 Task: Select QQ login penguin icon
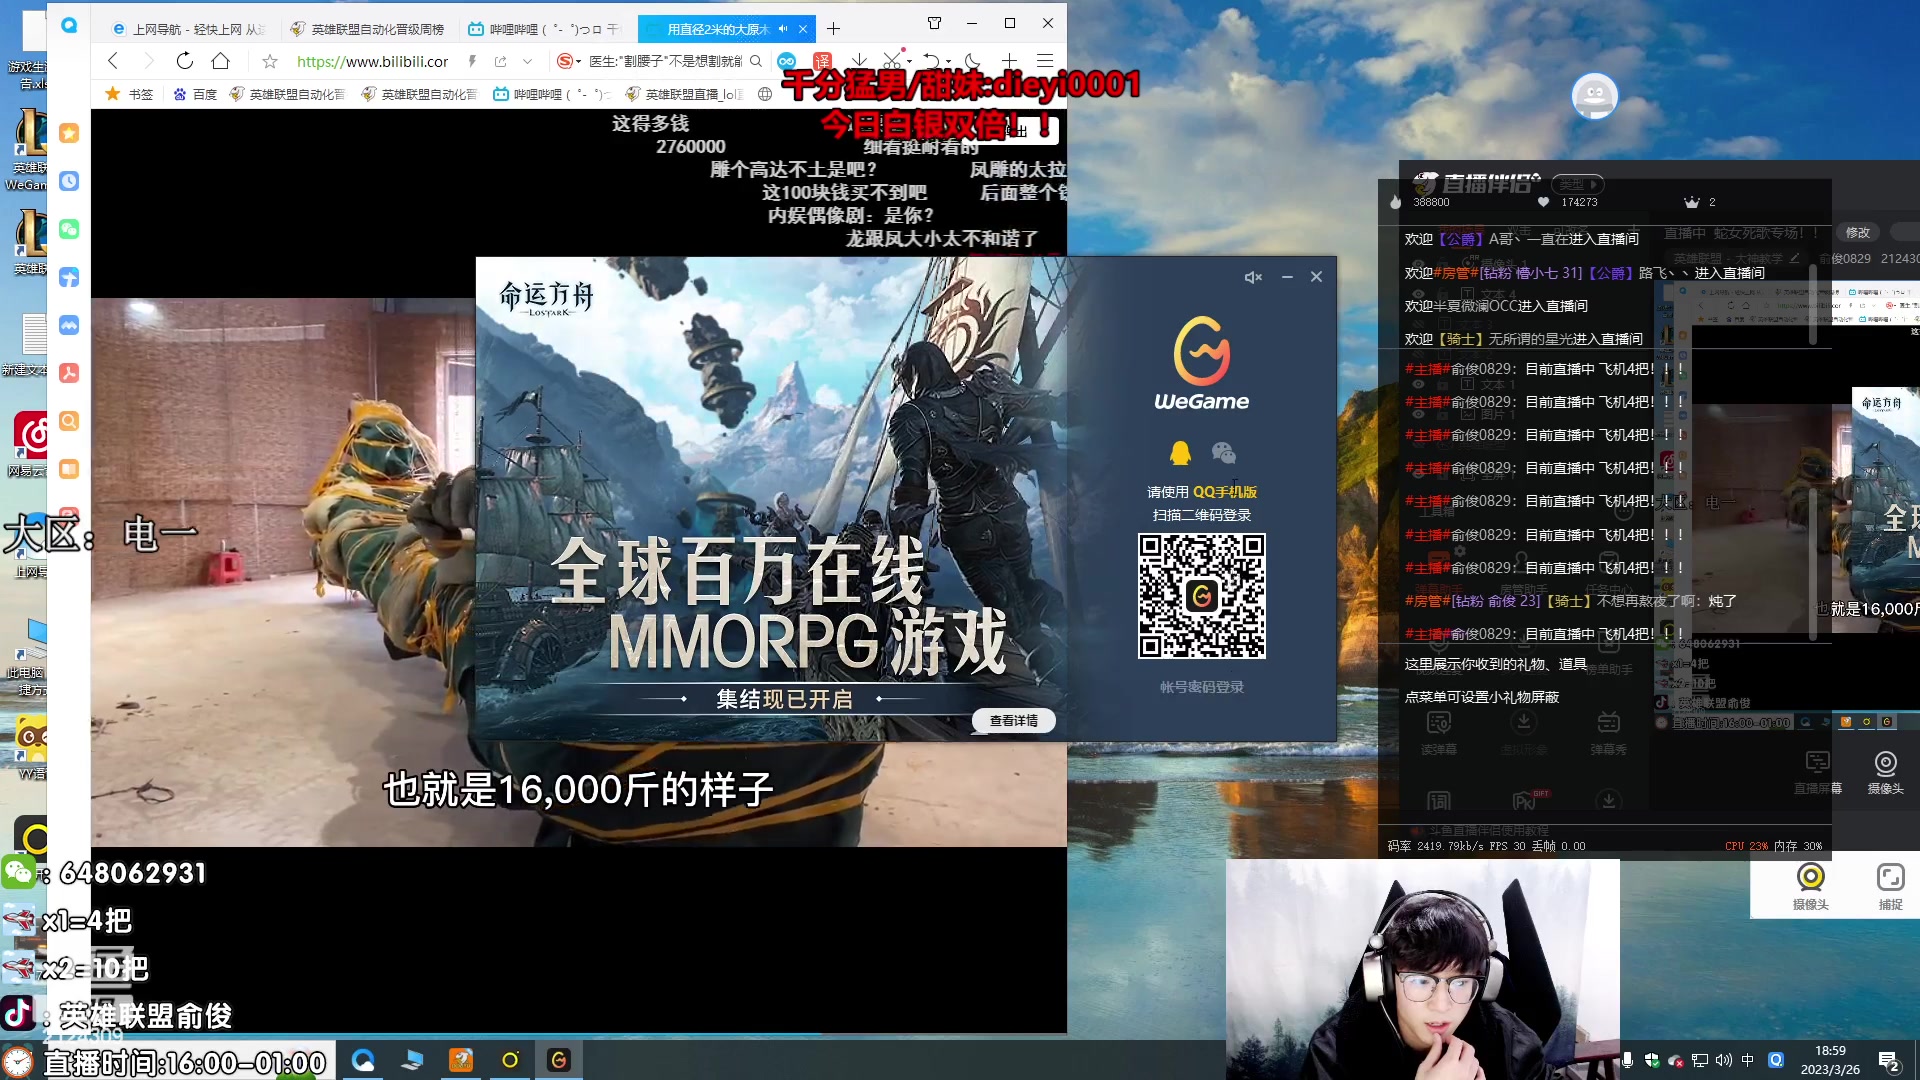(1180, 453)
